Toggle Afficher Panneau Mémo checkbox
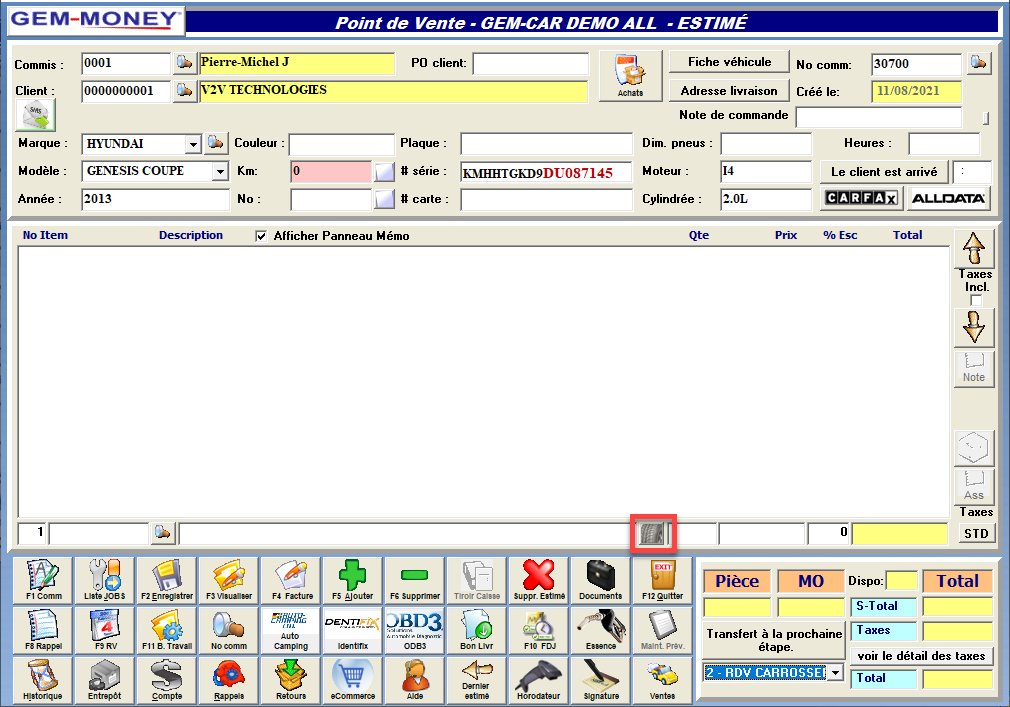Viewport: 1010px width, 707px height. pos(261,236)
